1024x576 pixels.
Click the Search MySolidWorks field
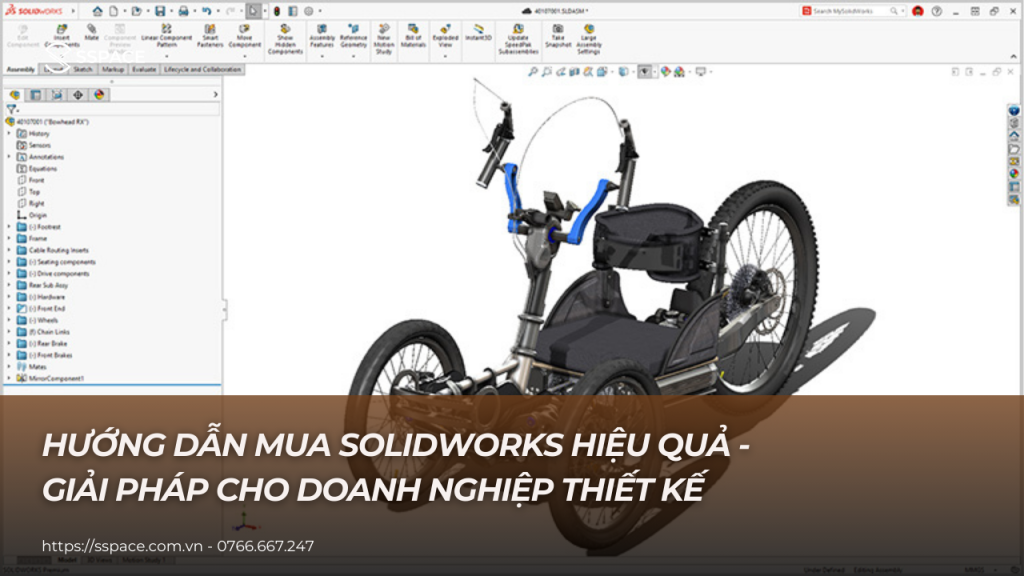(852, 11)
